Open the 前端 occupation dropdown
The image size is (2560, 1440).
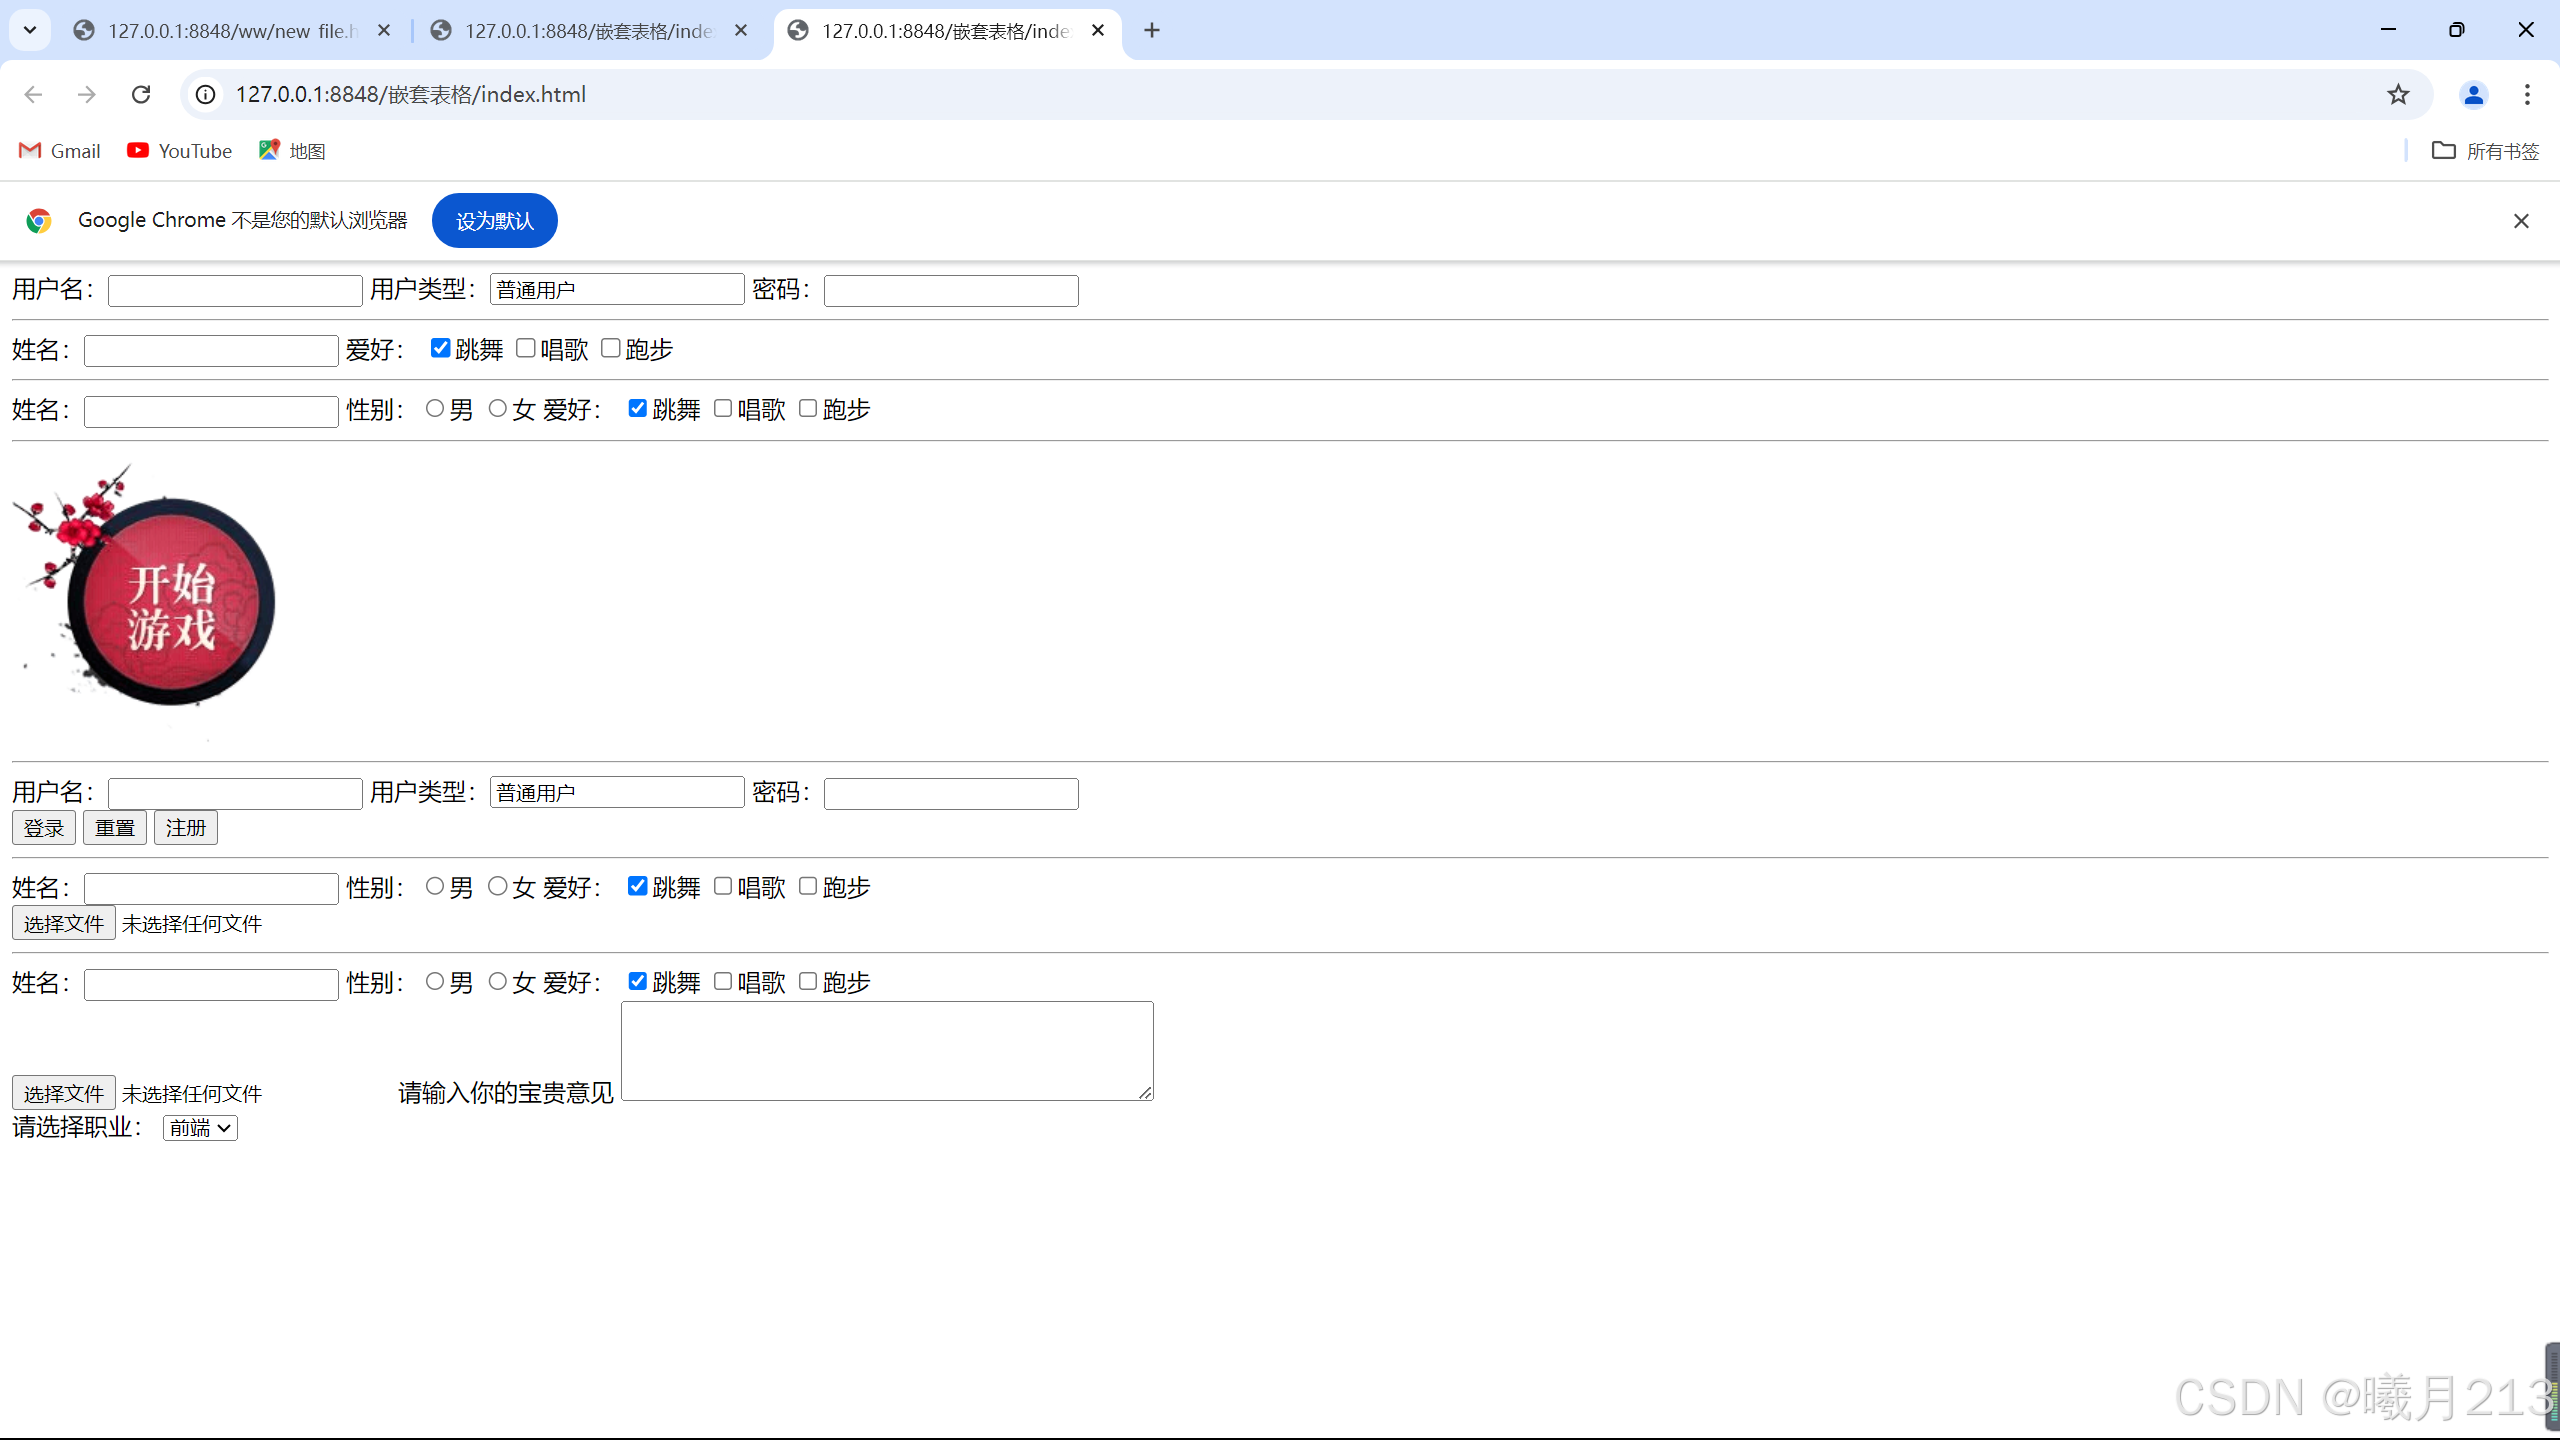pos(200,1128)
